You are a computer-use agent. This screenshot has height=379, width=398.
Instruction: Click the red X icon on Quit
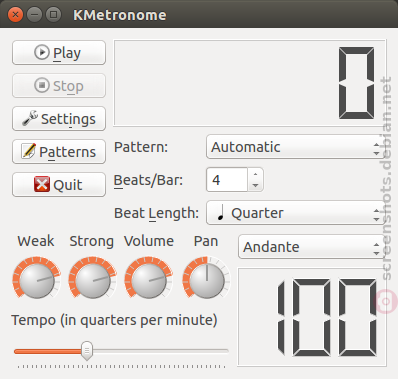coord(42,184)
